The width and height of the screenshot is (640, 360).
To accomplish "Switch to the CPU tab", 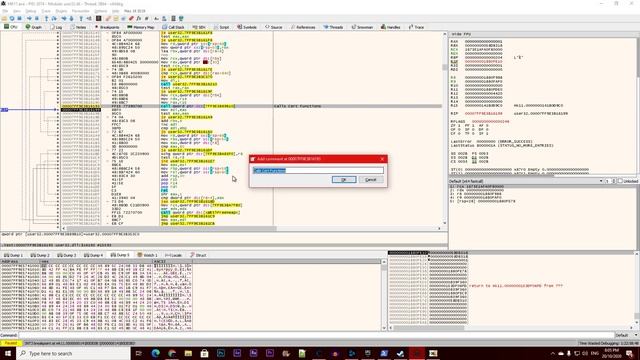I will point(11,27).
